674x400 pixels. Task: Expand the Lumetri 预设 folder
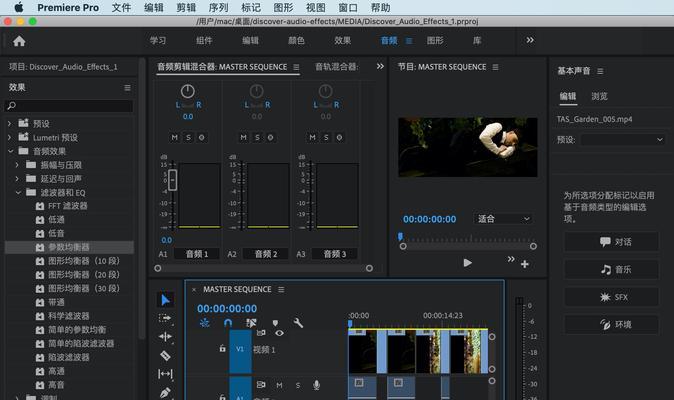[x=9, y=137]
